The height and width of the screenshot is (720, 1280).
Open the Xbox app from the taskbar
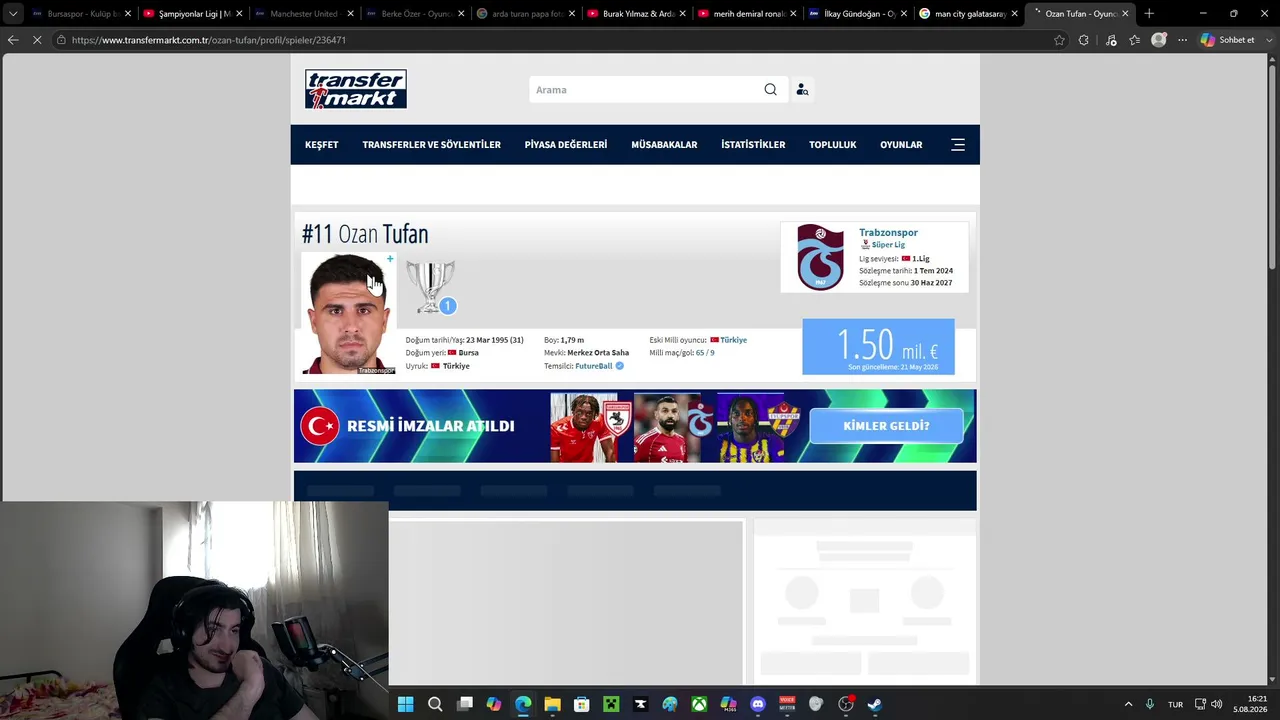699,704
